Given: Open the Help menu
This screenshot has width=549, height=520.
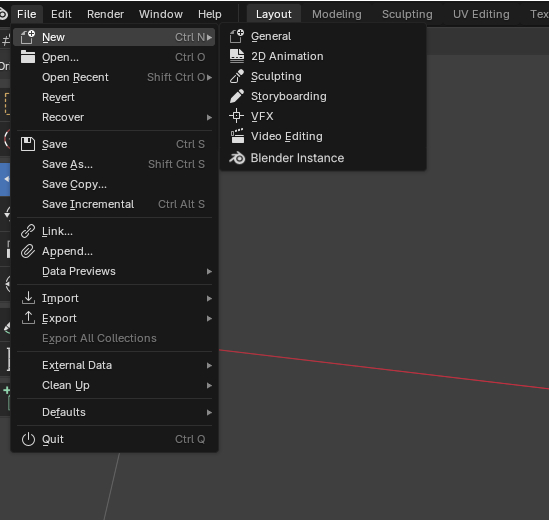Looking at the screenshot, I should [x=210, y=14].
